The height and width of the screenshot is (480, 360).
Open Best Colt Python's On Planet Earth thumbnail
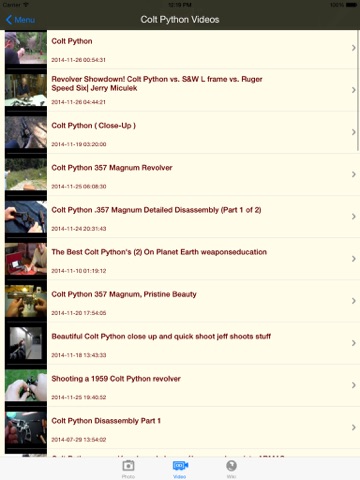(26, 259)
